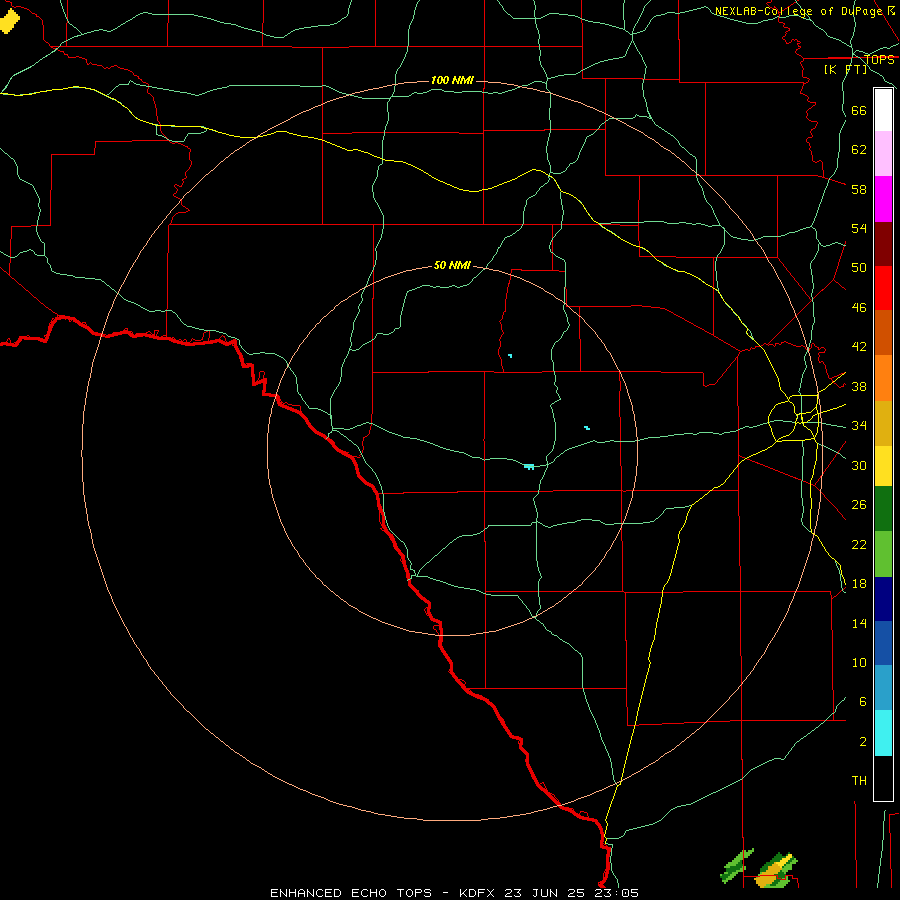Image resolution: width=900 pixels, height=900 pixels.
Task: Click the light blue 6 K FT swatch
Action: (x=883, y=688)
